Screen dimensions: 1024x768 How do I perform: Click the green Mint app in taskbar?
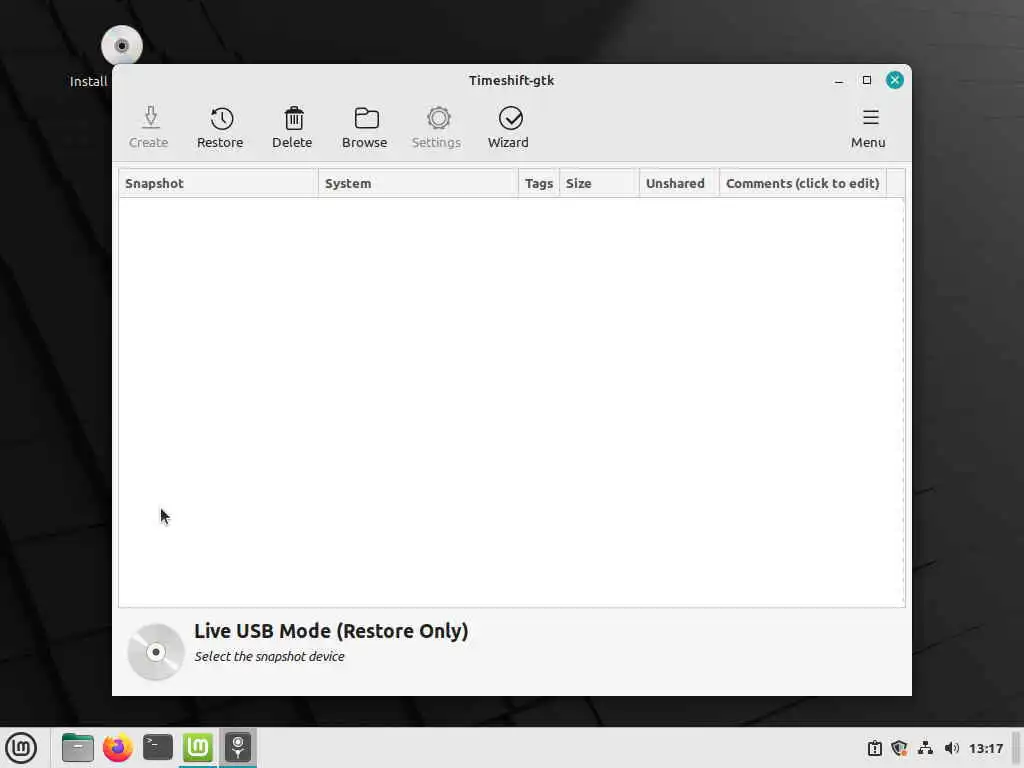(x=198, y=748)
